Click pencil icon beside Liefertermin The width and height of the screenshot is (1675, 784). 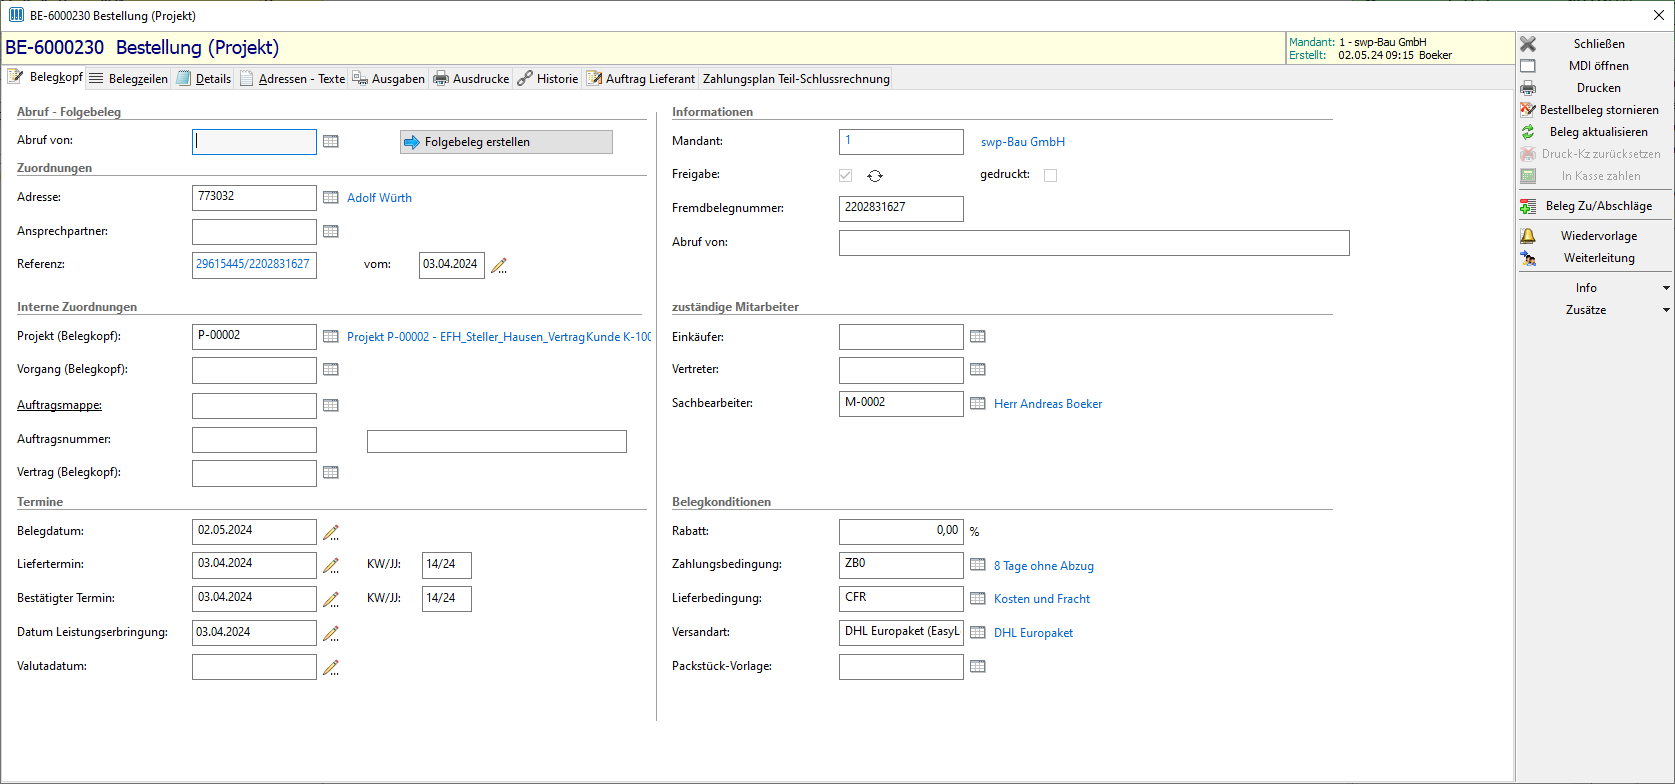(x=331, y=565)
